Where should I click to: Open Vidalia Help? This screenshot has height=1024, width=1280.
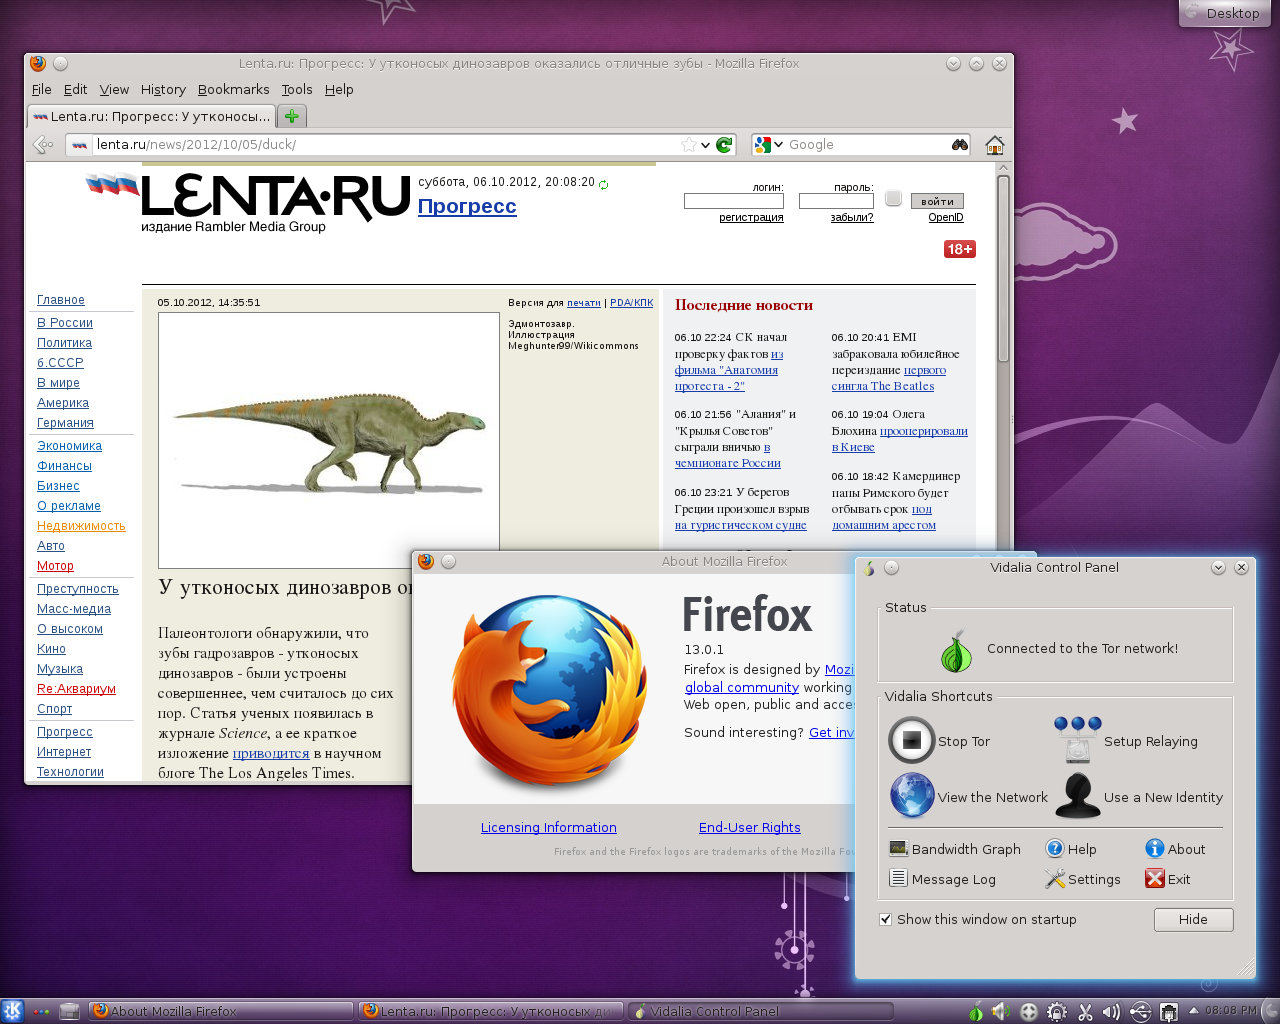click(1071, 849)
